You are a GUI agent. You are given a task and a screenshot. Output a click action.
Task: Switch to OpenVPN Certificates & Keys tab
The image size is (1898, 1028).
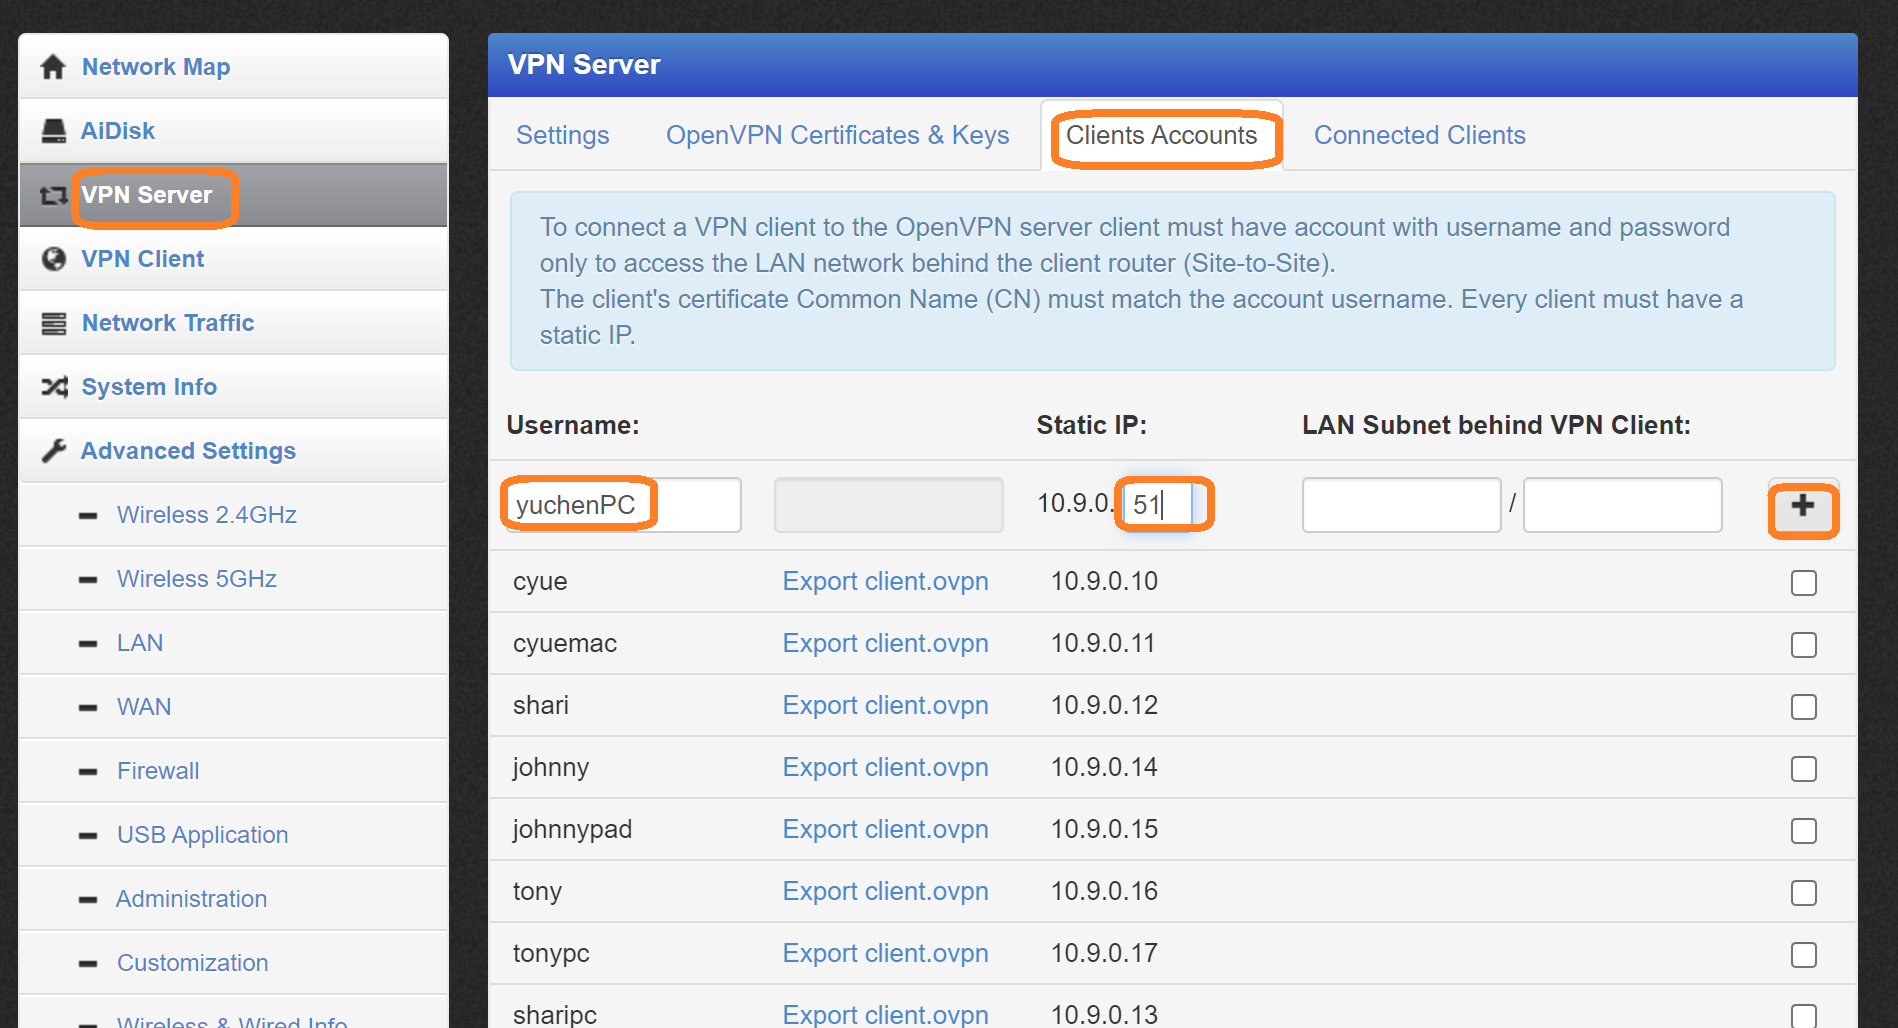tap(837, 135)
